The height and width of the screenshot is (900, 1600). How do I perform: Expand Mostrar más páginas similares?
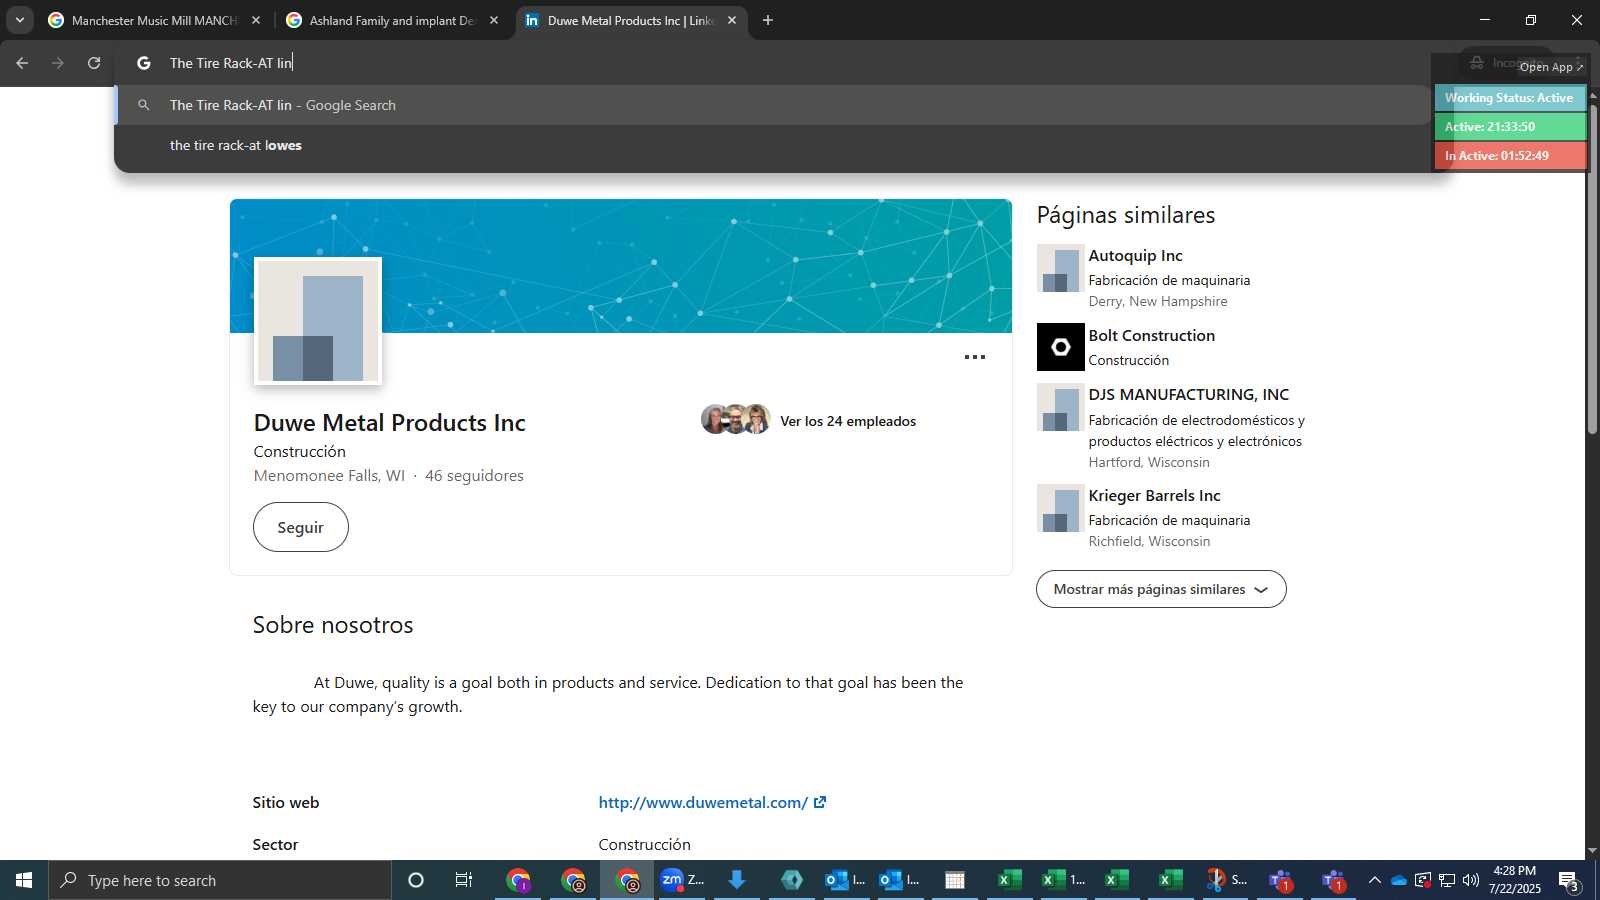coord(1161,589)
